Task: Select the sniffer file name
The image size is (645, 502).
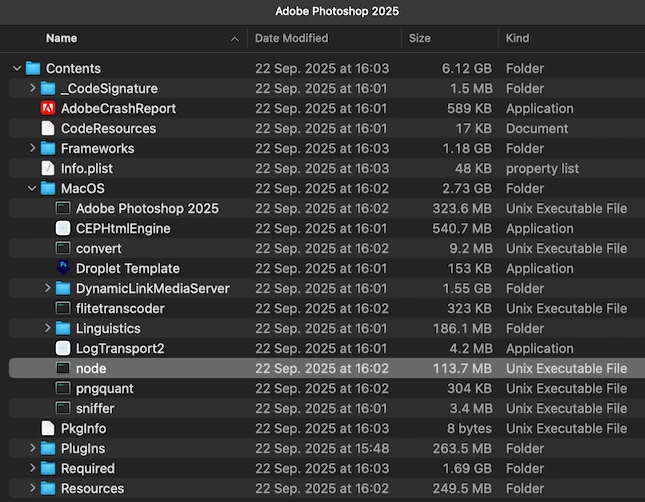Action: 95,409
